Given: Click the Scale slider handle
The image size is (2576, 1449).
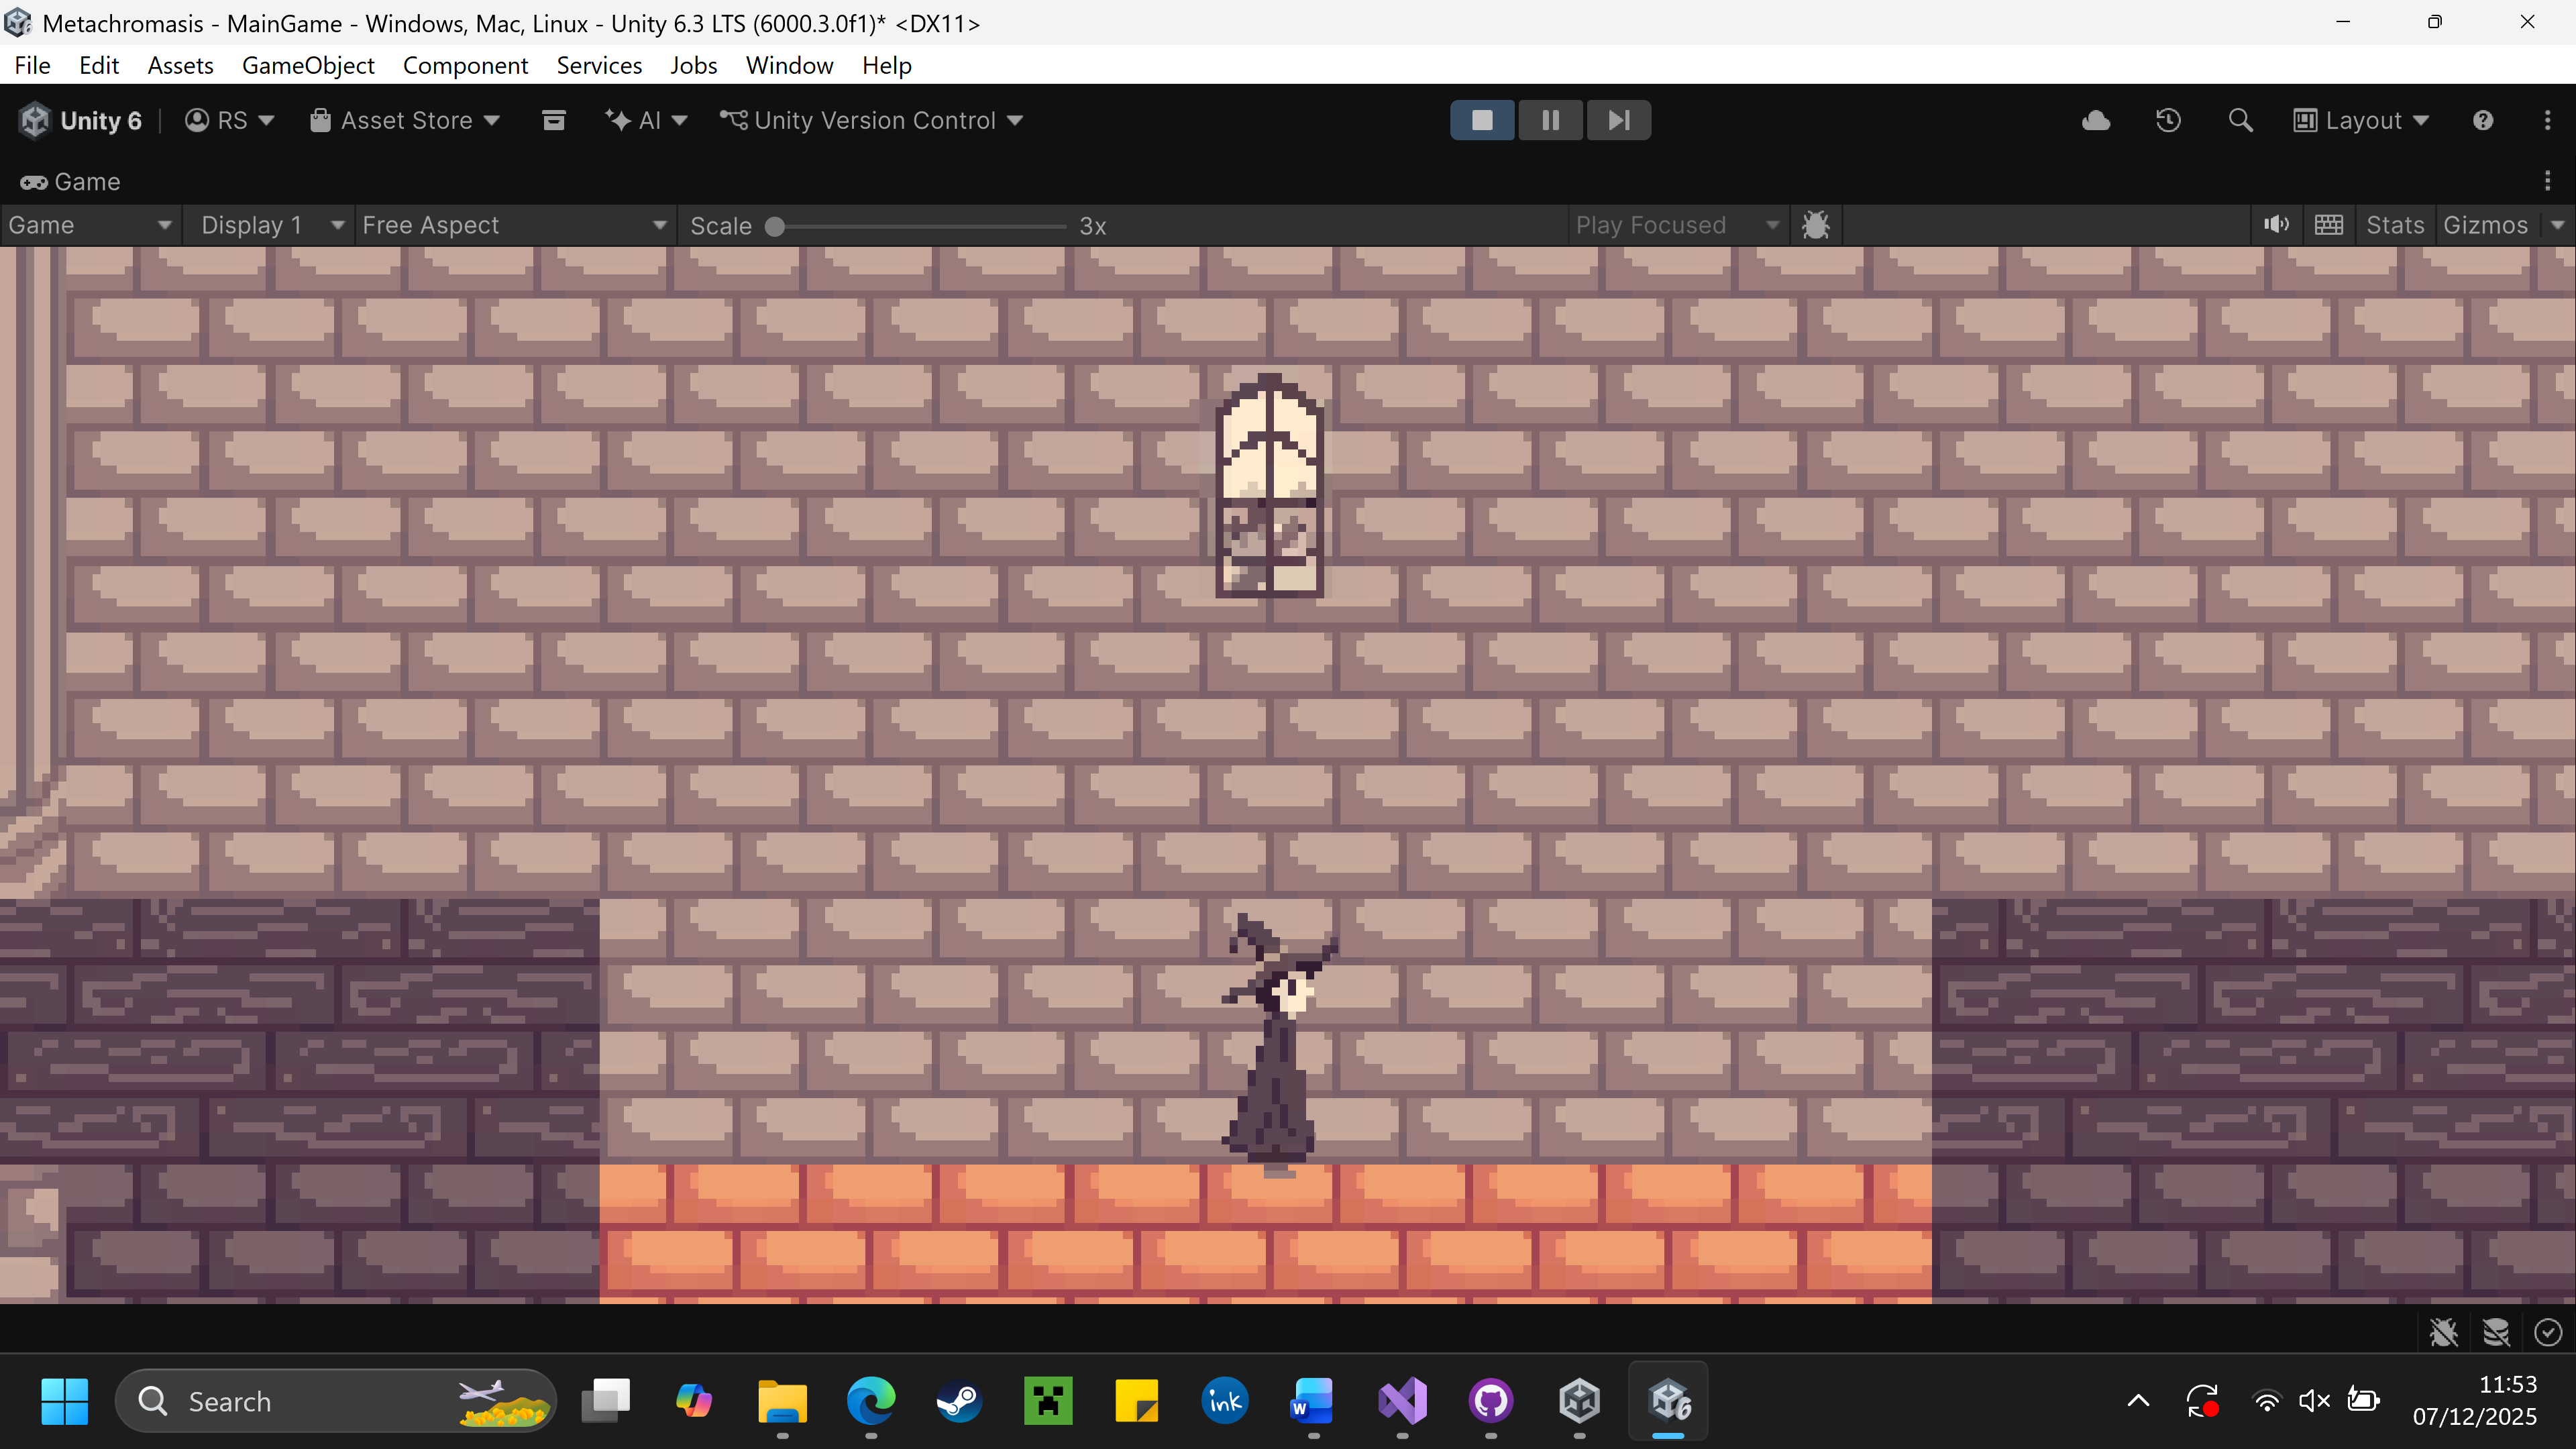Looking at the screenshot, I should [775, 226].
